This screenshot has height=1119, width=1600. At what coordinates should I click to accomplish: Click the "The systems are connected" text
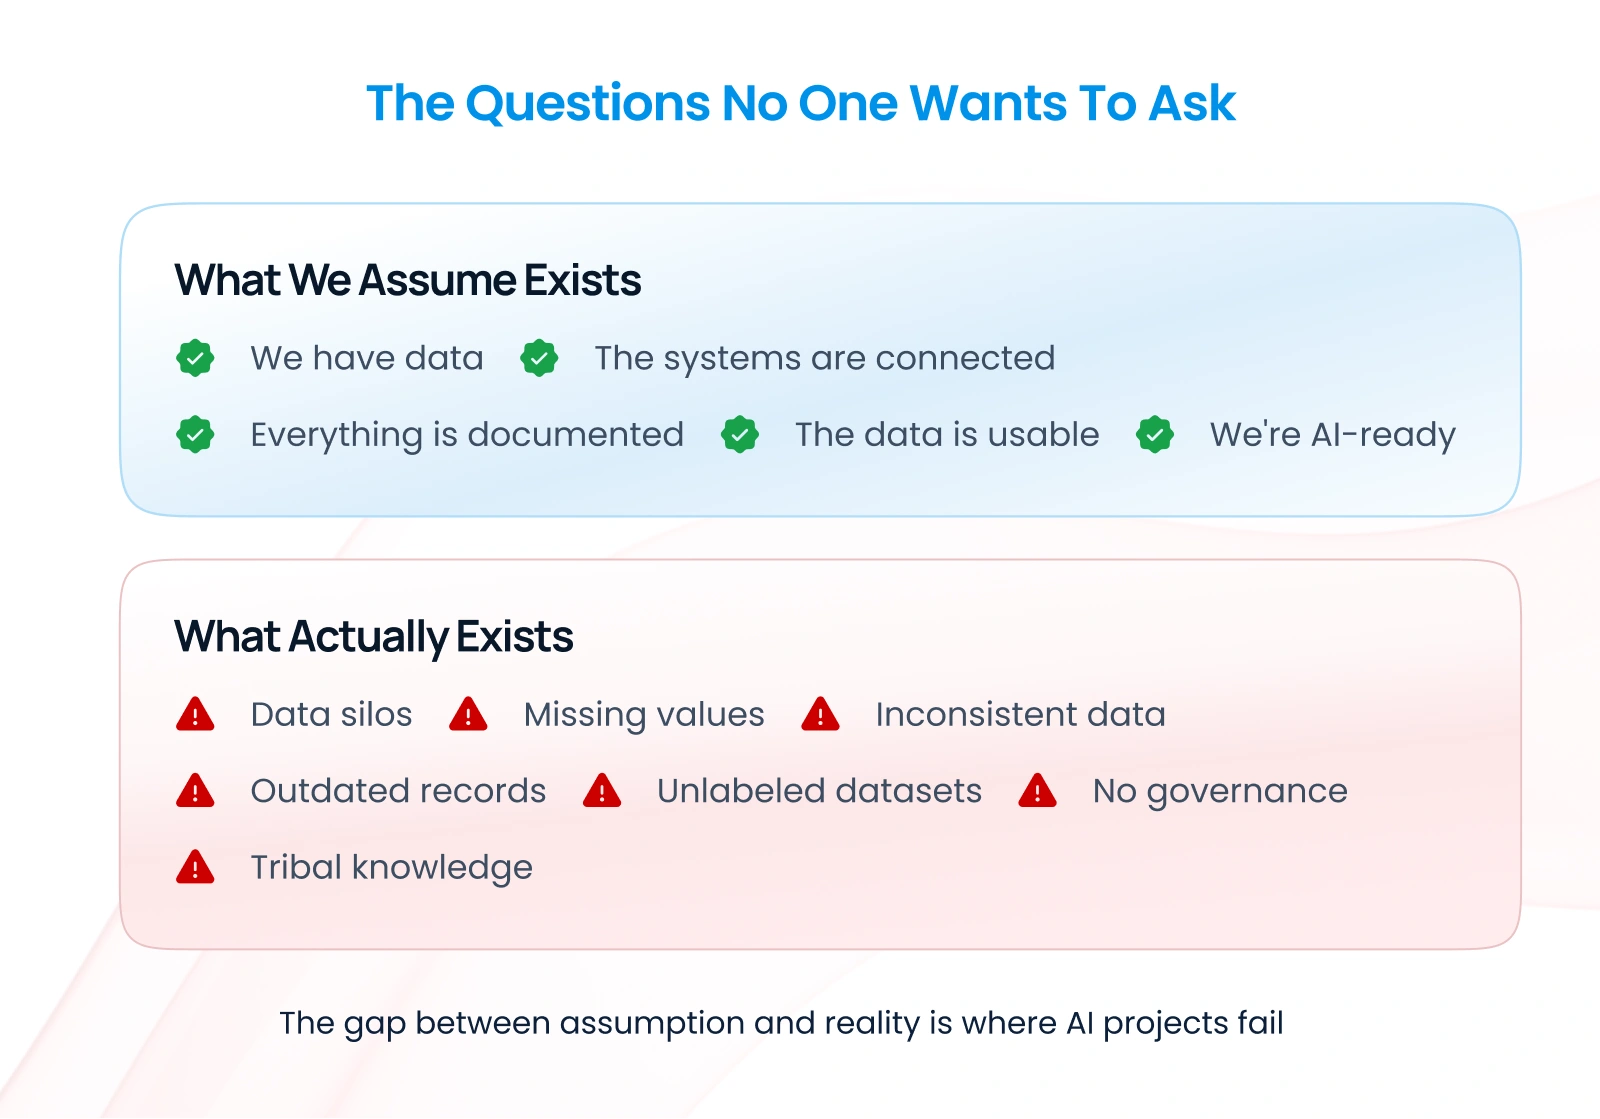825,358
